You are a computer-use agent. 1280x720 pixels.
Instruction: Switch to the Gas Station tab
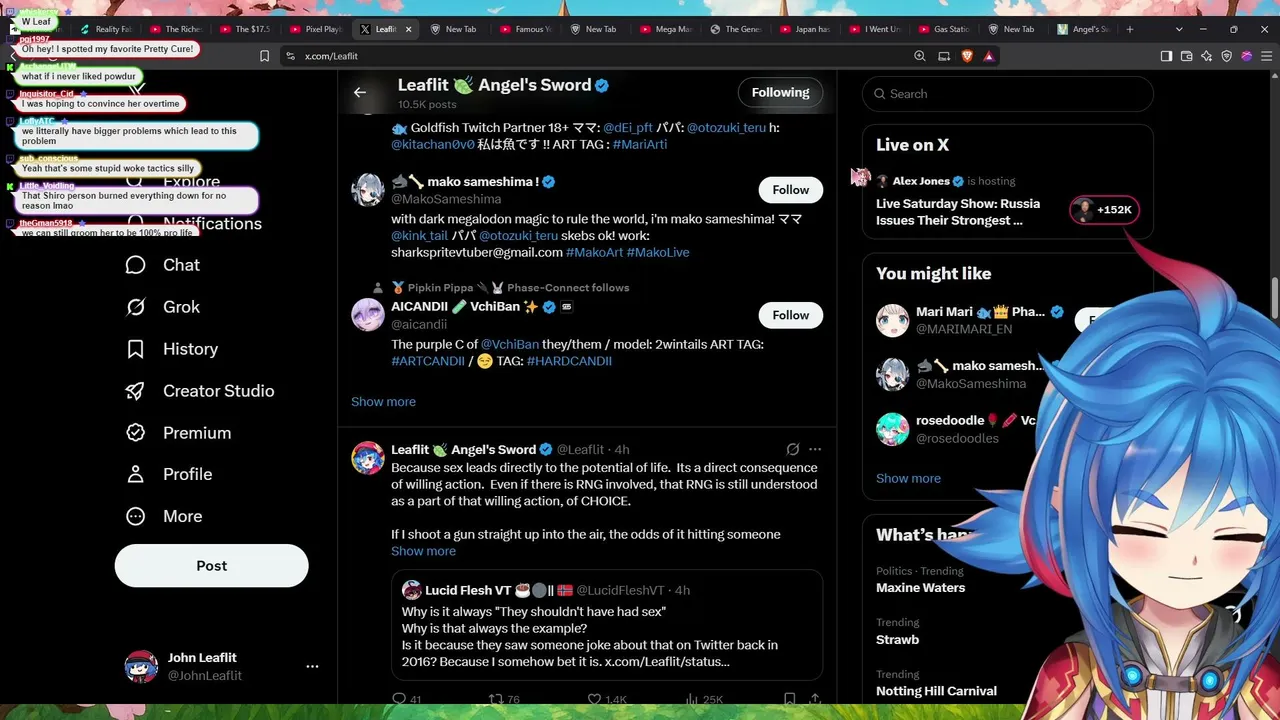[x=943, y=29]
